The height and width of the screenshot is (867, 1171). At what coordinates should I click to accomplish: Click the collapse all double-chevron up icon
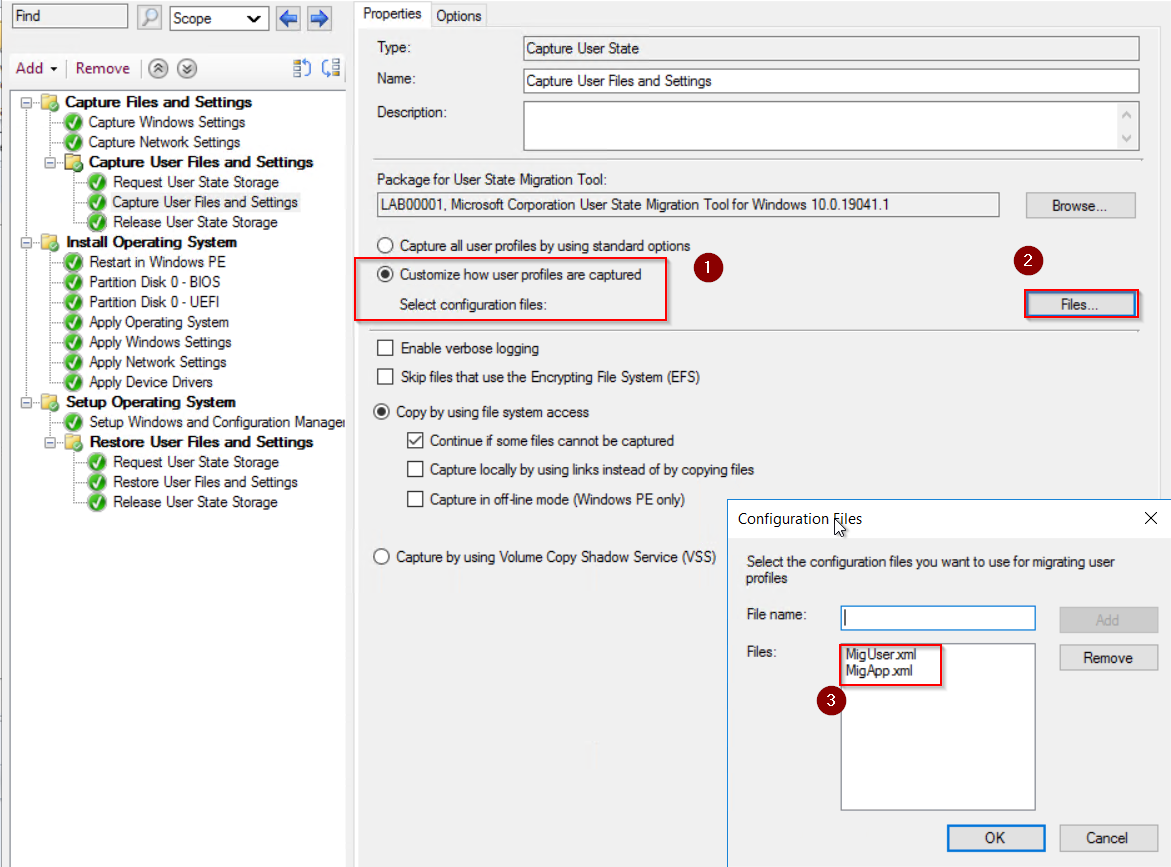pyautogui.click(x=158, y=68)
